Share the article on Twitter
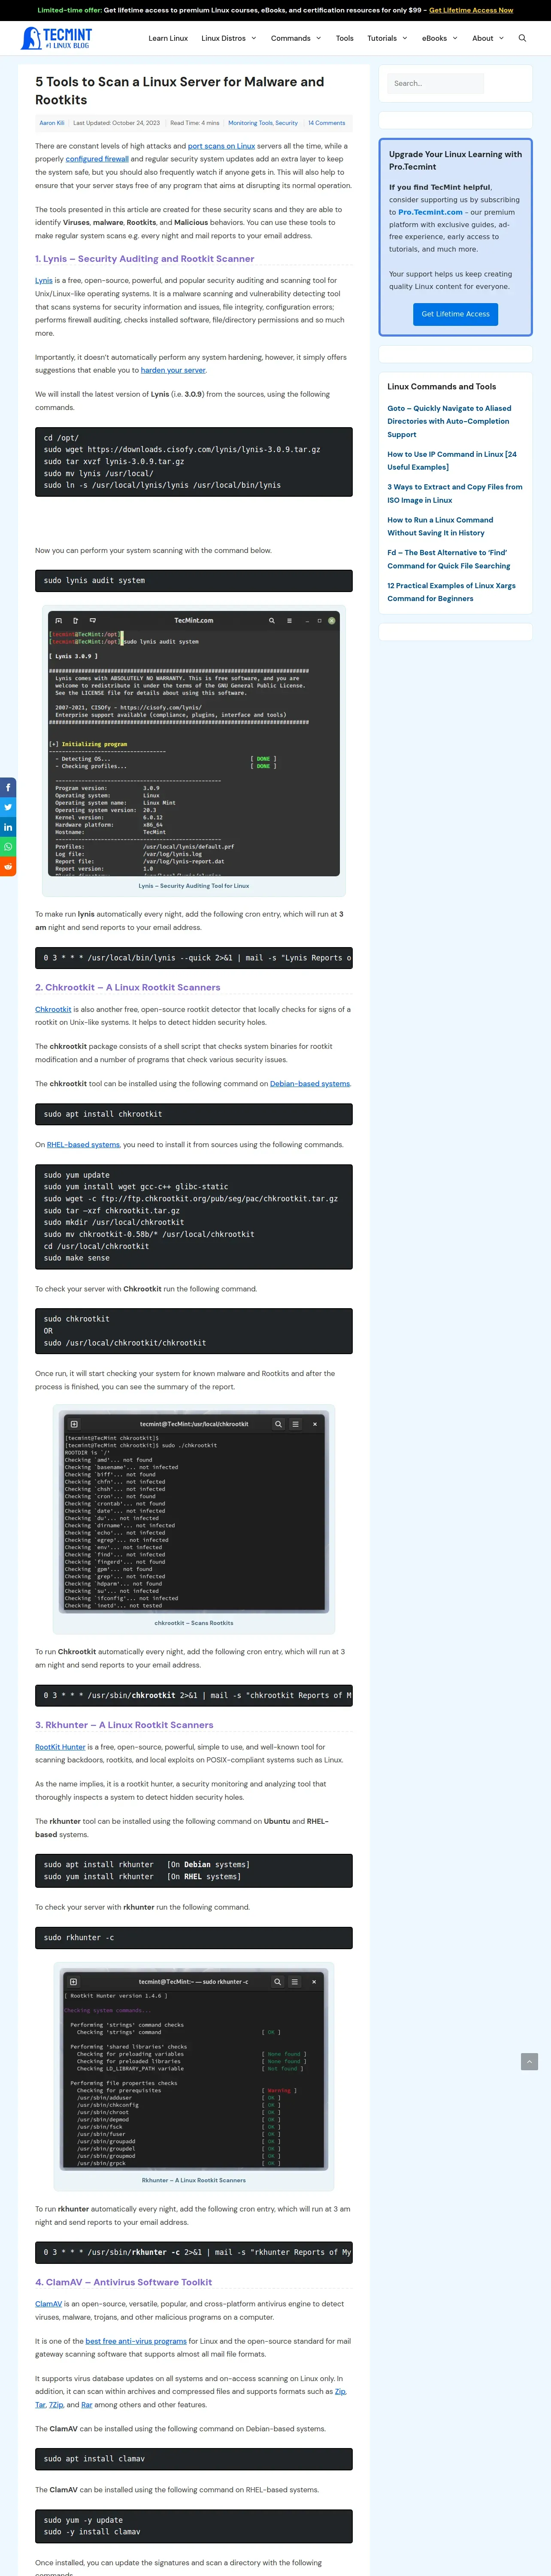 pos(8,807)
